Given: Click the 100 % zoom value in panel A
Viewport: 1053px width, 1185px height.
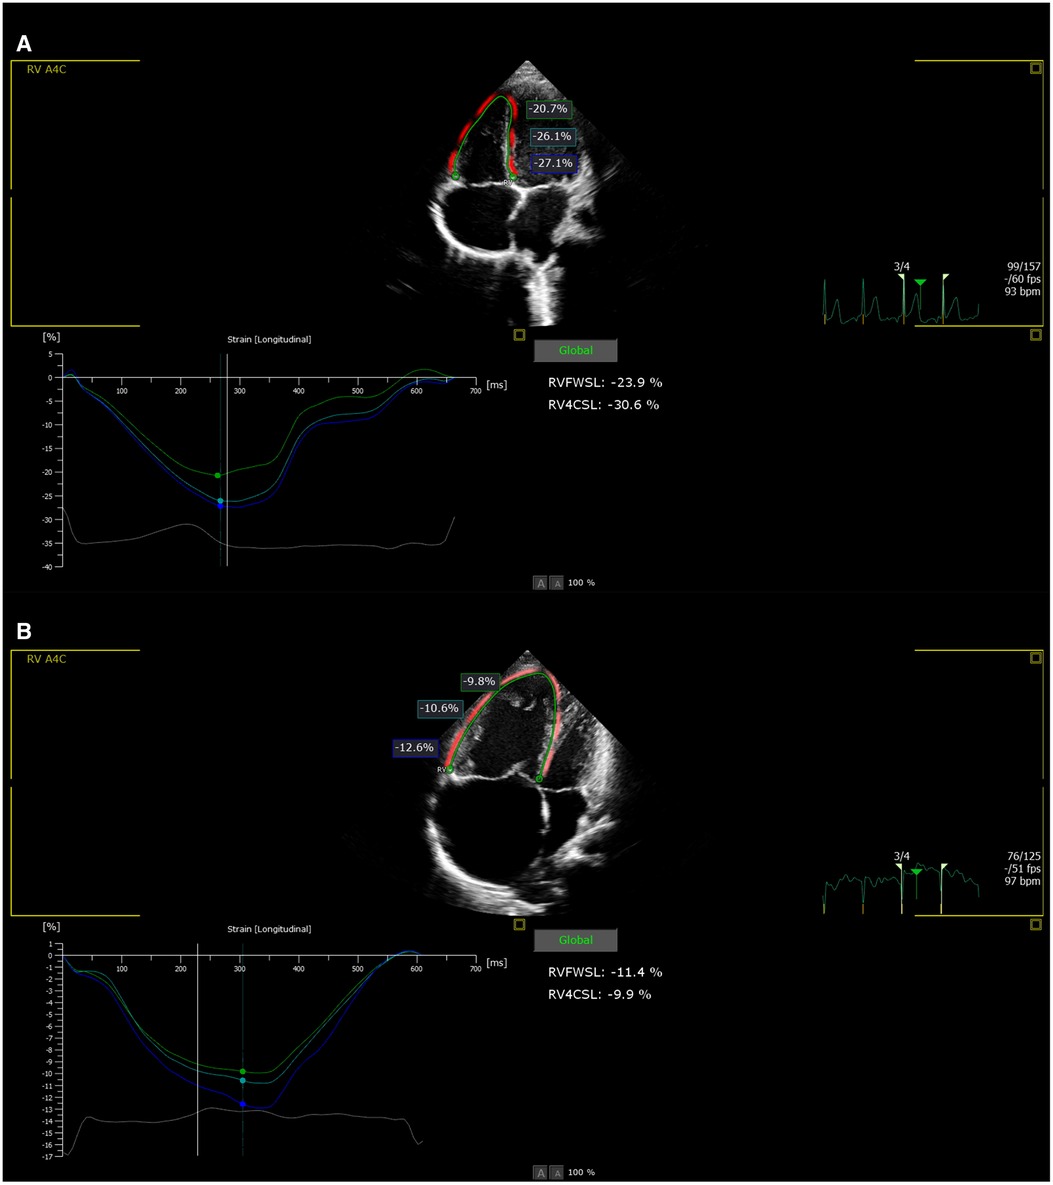Looking at the screenshot, I should pyautogui.click(x=581, y=583).
